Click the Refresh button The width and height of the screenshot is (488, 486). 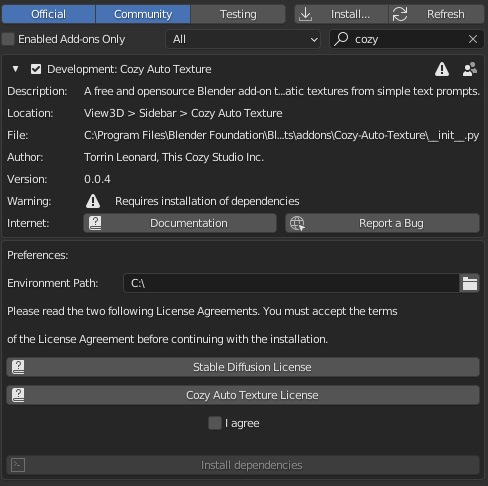[x=436, y=14]
